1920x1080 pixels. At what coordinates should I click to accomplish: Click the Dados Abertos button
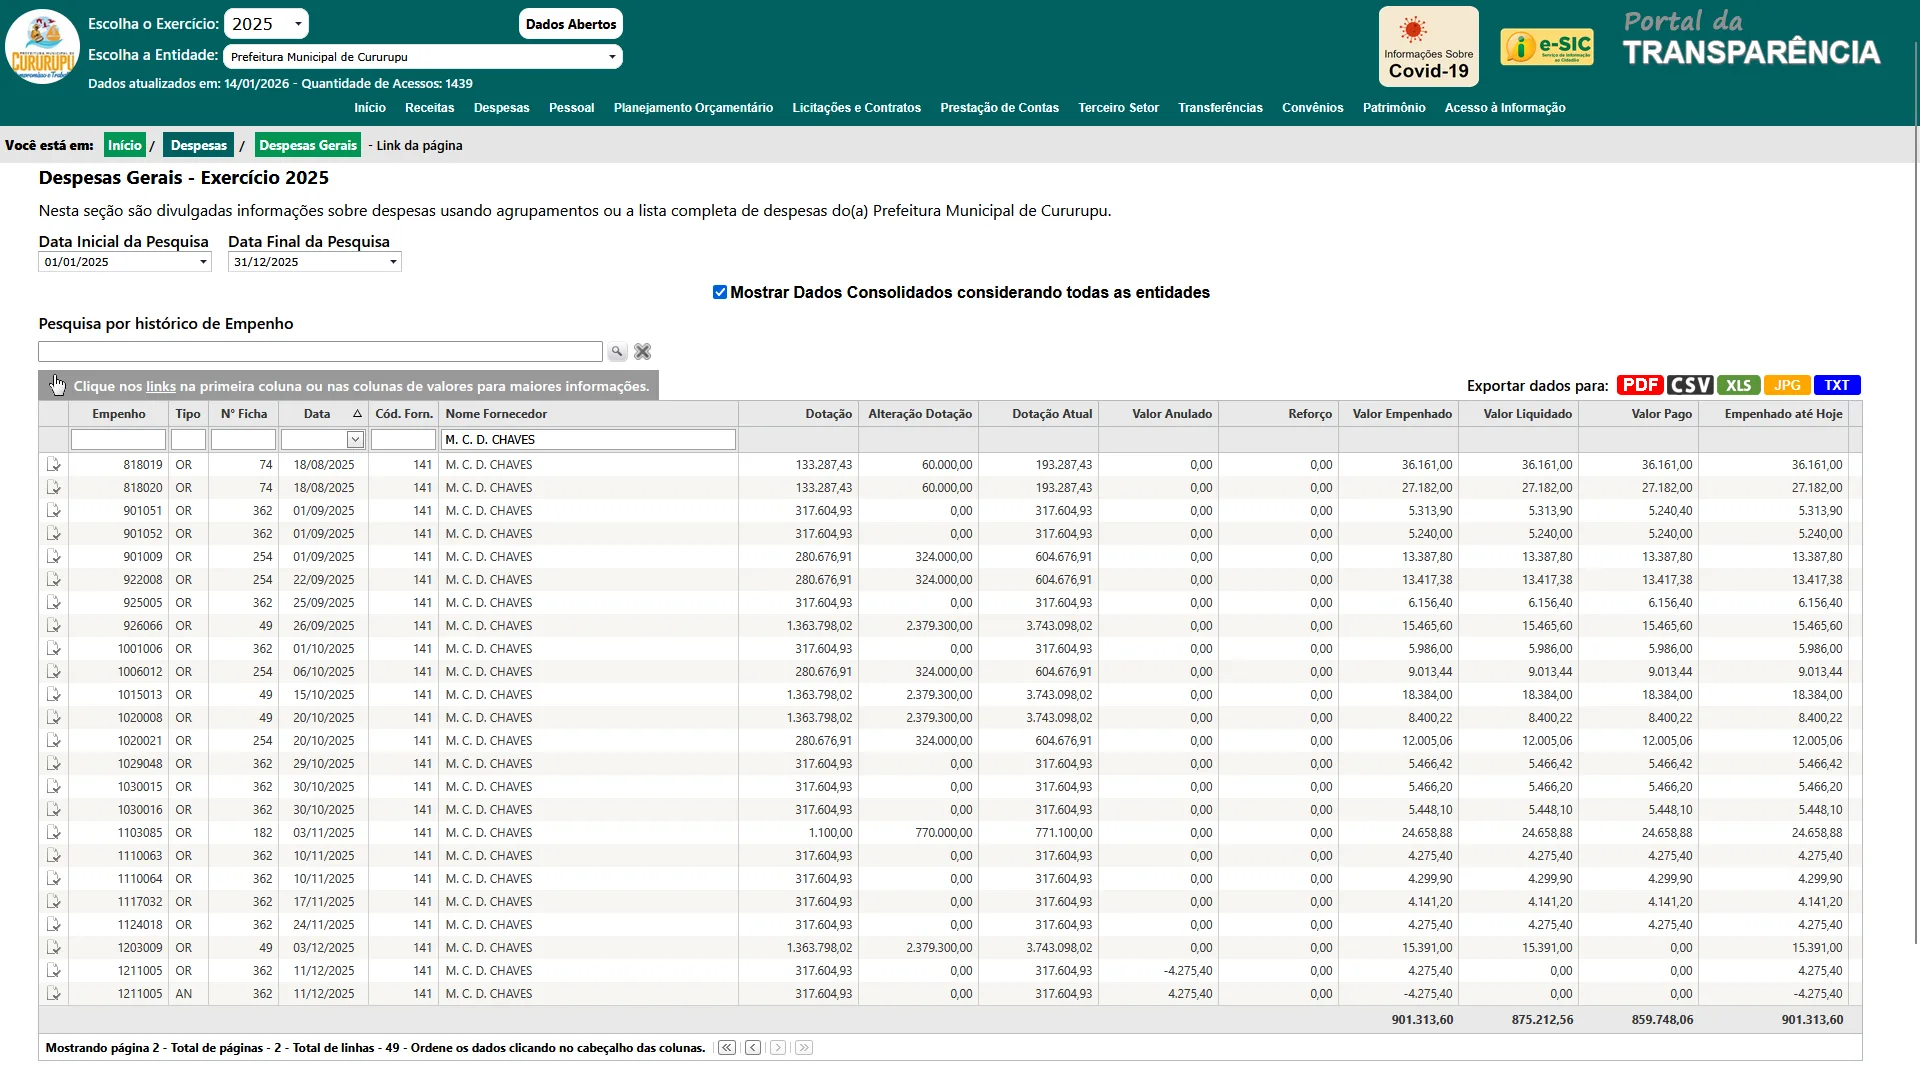[x=570, y=24]
